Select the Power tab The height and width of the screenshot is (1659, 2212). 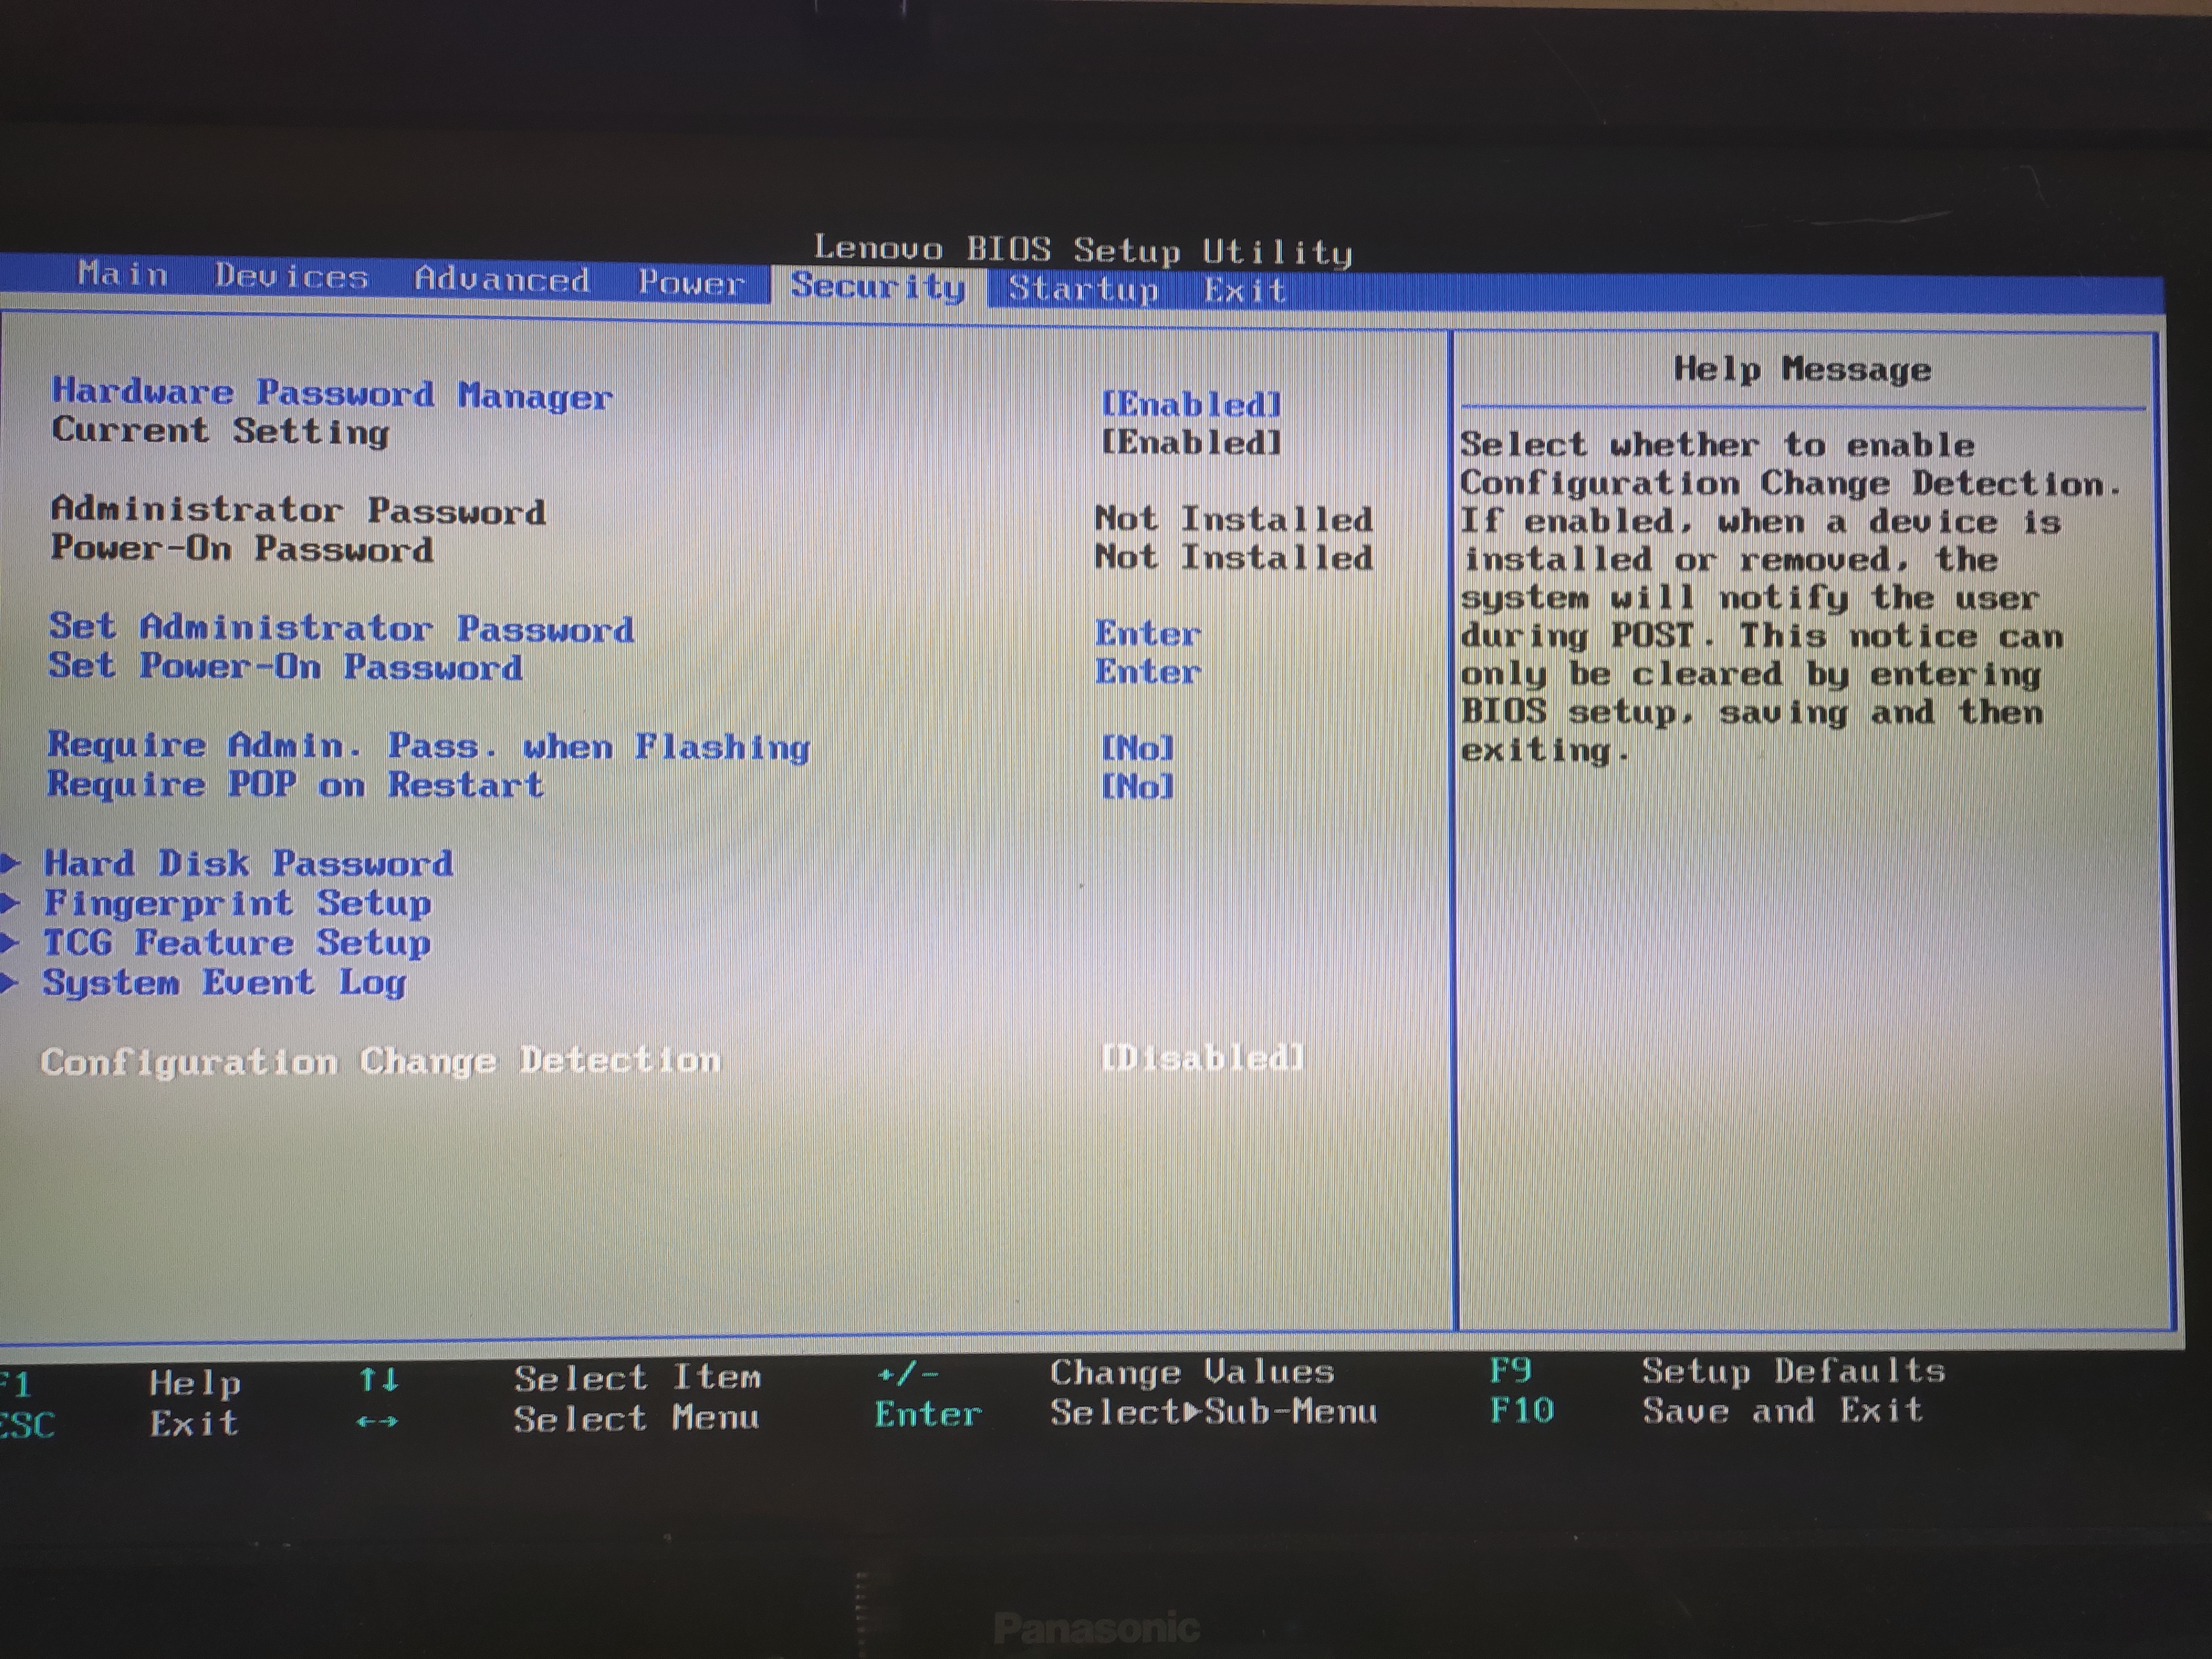point(691,282)
